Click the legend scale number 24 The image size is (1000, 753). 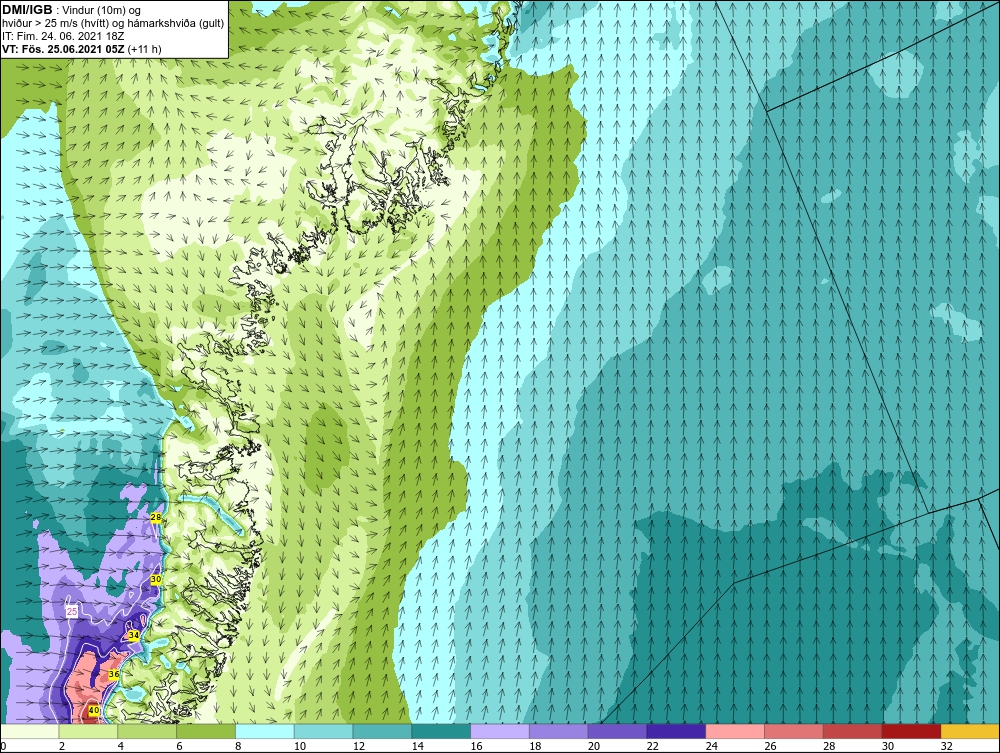pos(711,746)
